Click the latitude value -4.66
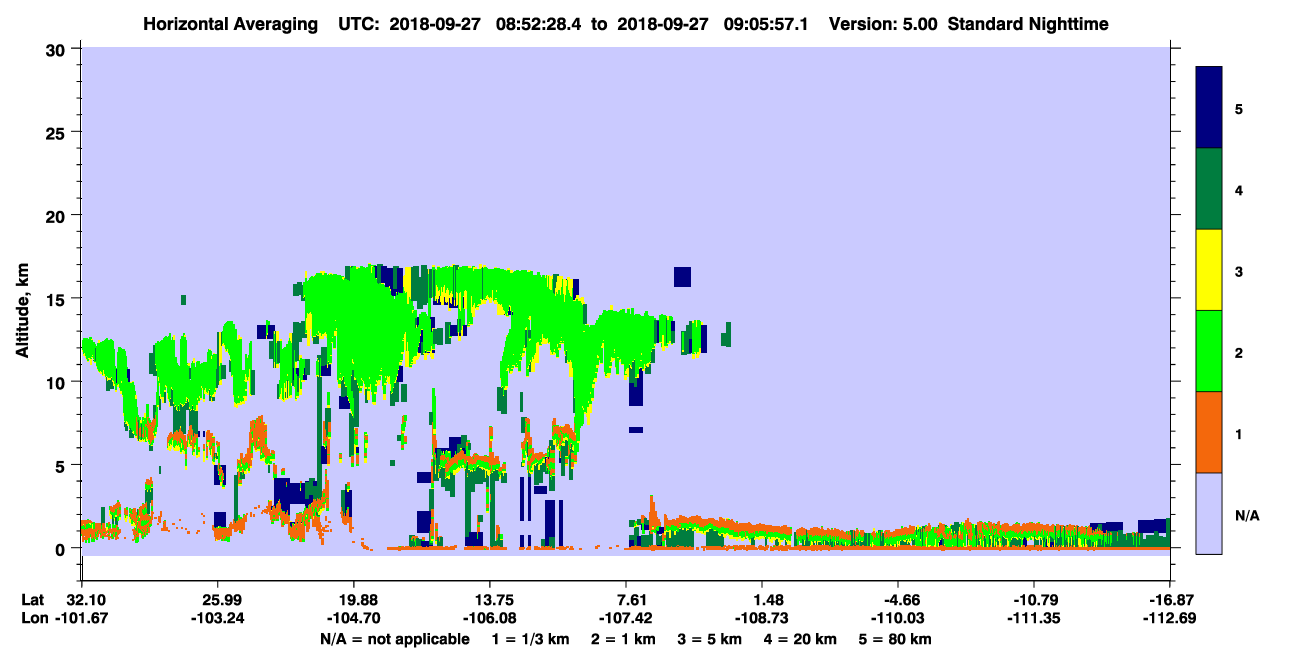The width and height of the screenshot is (1300, 667). coord(898,599)
